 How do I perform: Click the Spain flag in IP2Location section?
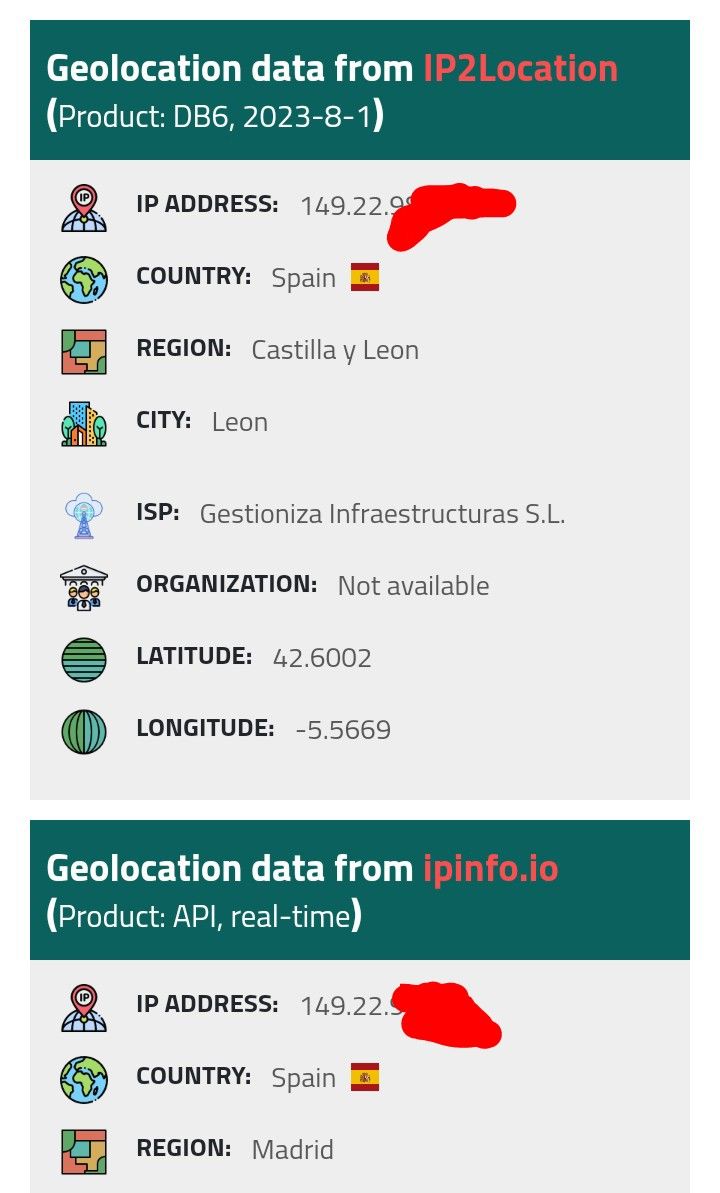tap(365, 277)
